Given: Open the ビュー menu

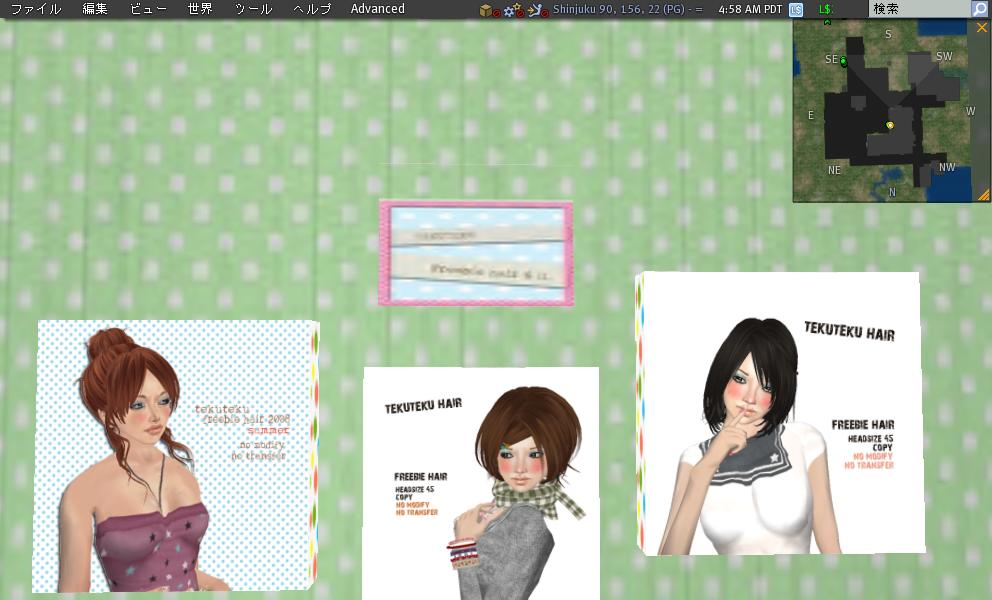Looking at the screenshot, I should (149, 9).
